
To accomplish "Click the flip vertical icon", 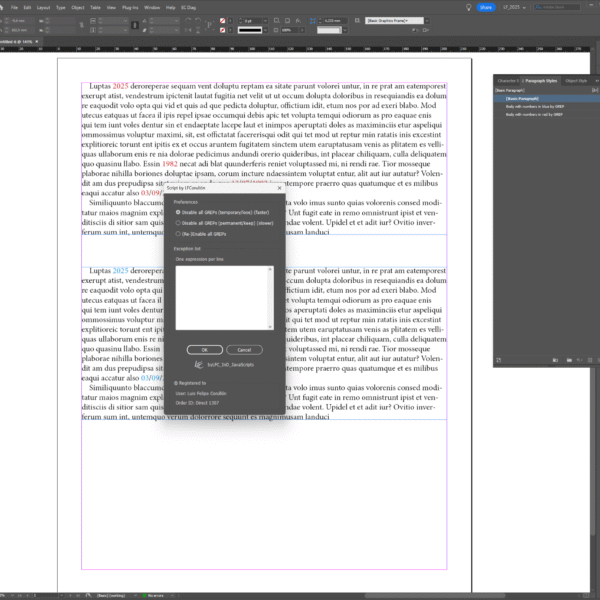I will point(198,30).
